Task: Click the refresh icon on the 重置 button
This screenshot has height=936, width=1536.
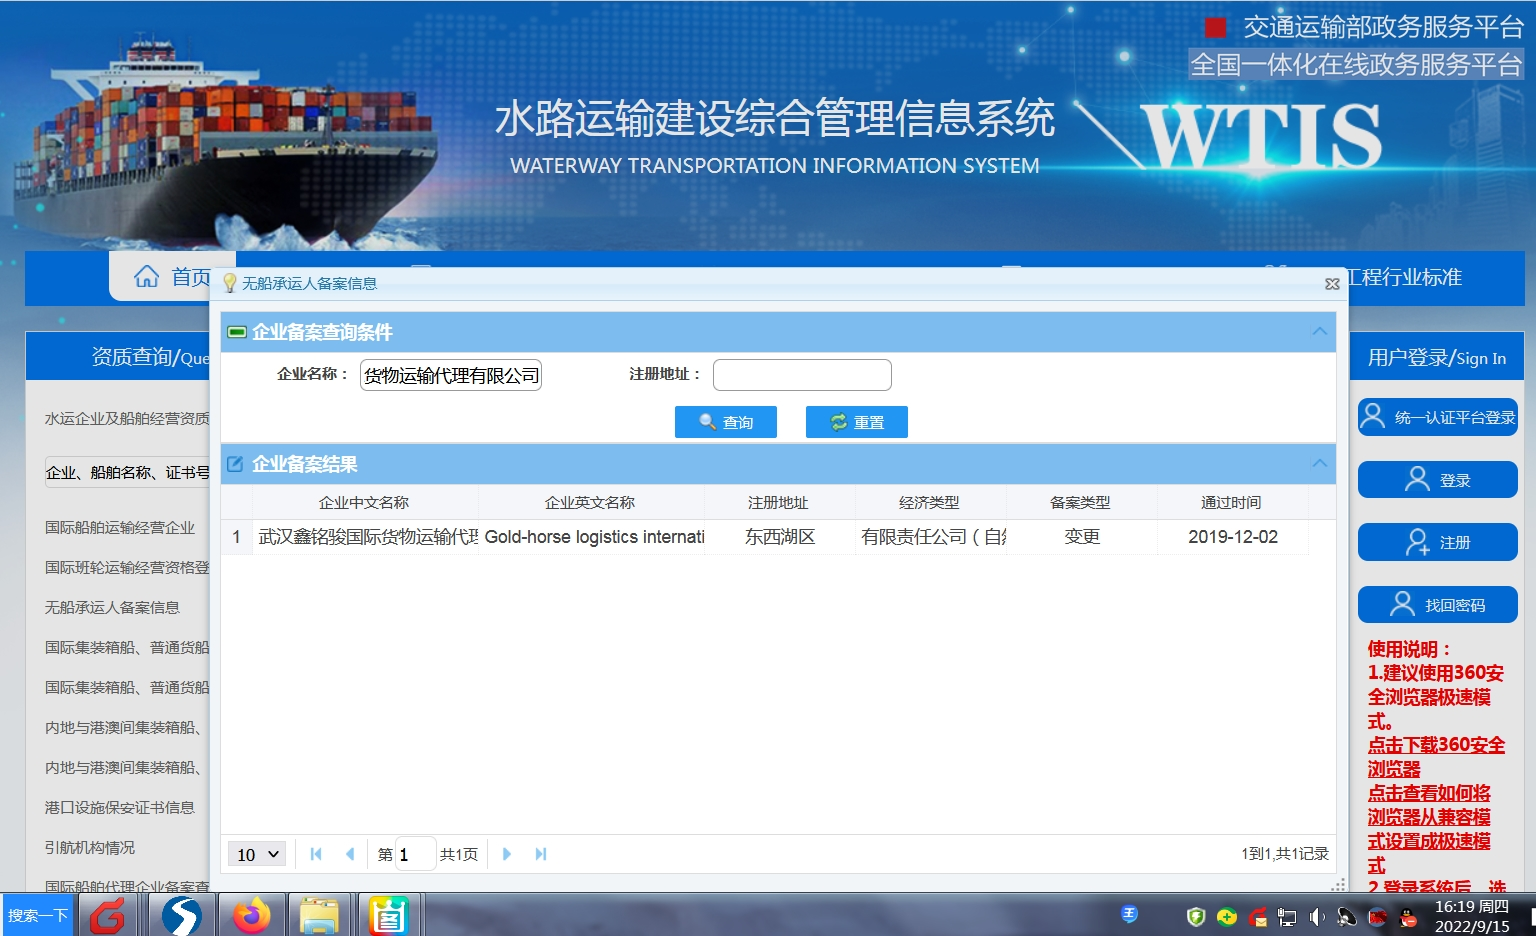Action: point(837,421)
